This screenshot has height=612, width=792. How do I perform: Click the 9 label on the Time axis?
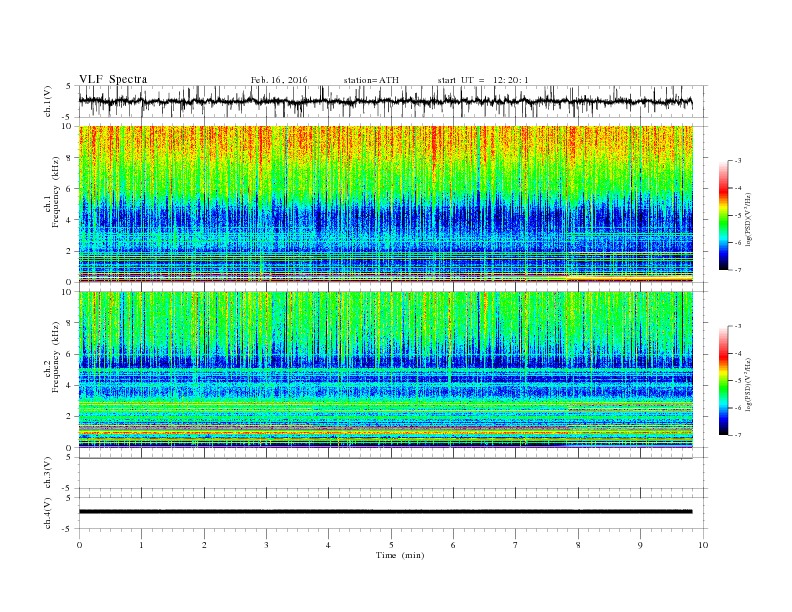tap(640, 545)
